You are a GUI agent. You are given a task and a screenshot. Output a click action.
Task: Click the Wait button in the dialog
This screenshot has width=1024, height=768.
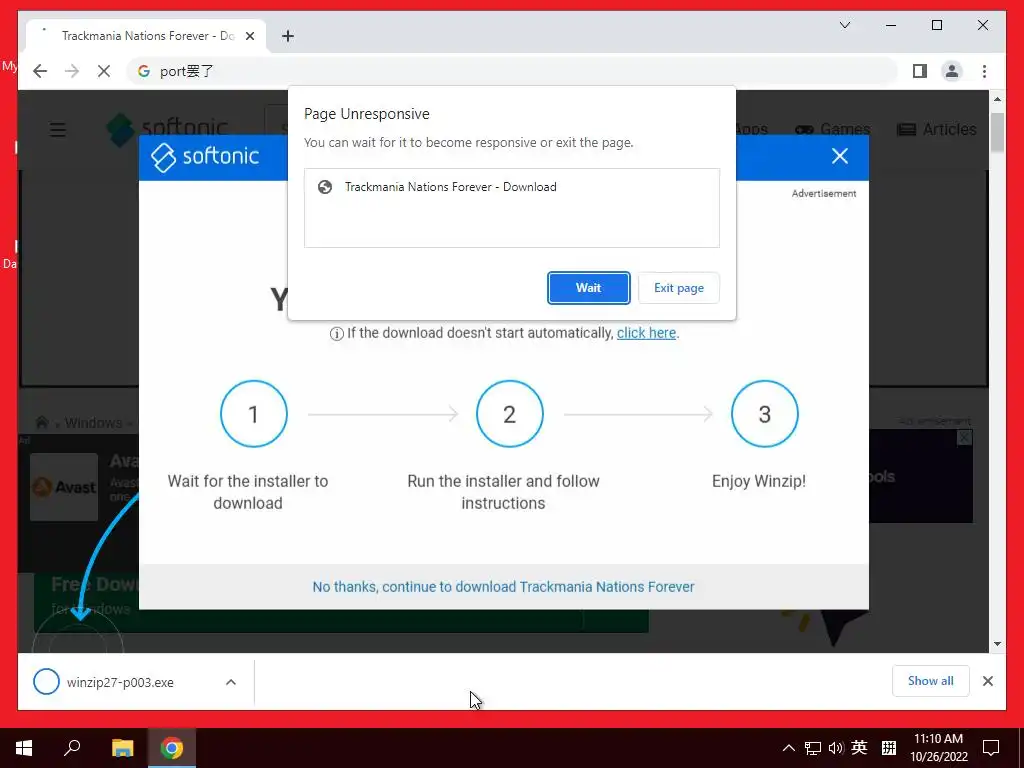(x=588, y=288)
